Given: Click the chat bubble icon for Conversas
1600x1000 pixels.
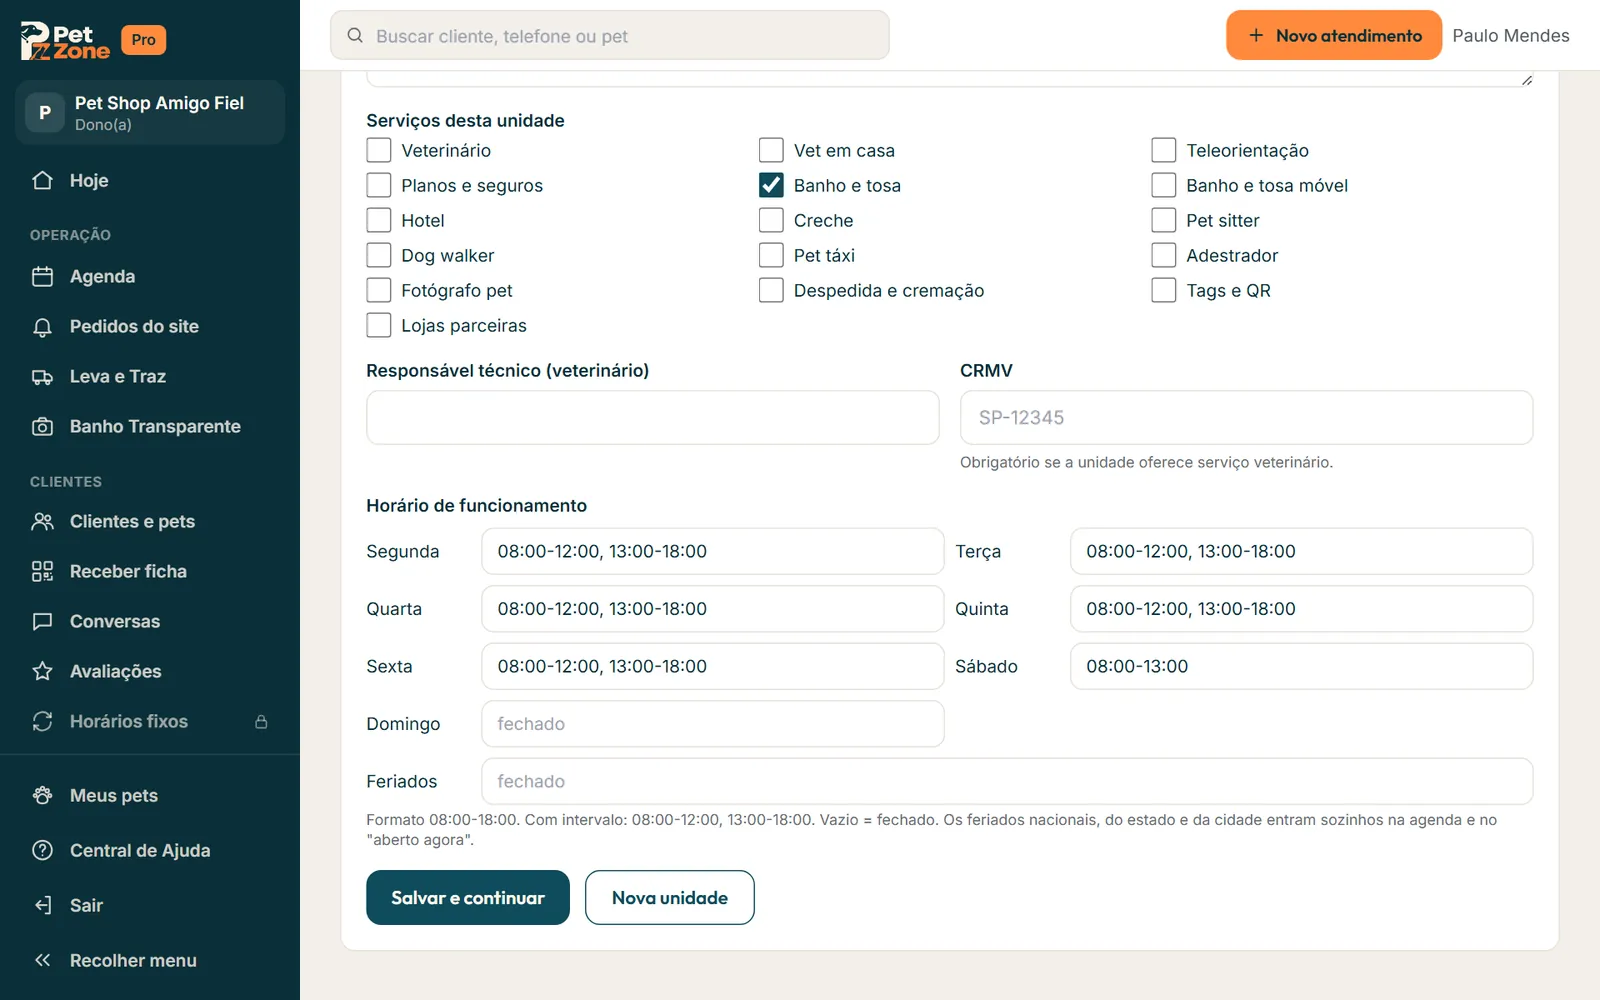Looking at the screenshot, I should coord(42,622).
